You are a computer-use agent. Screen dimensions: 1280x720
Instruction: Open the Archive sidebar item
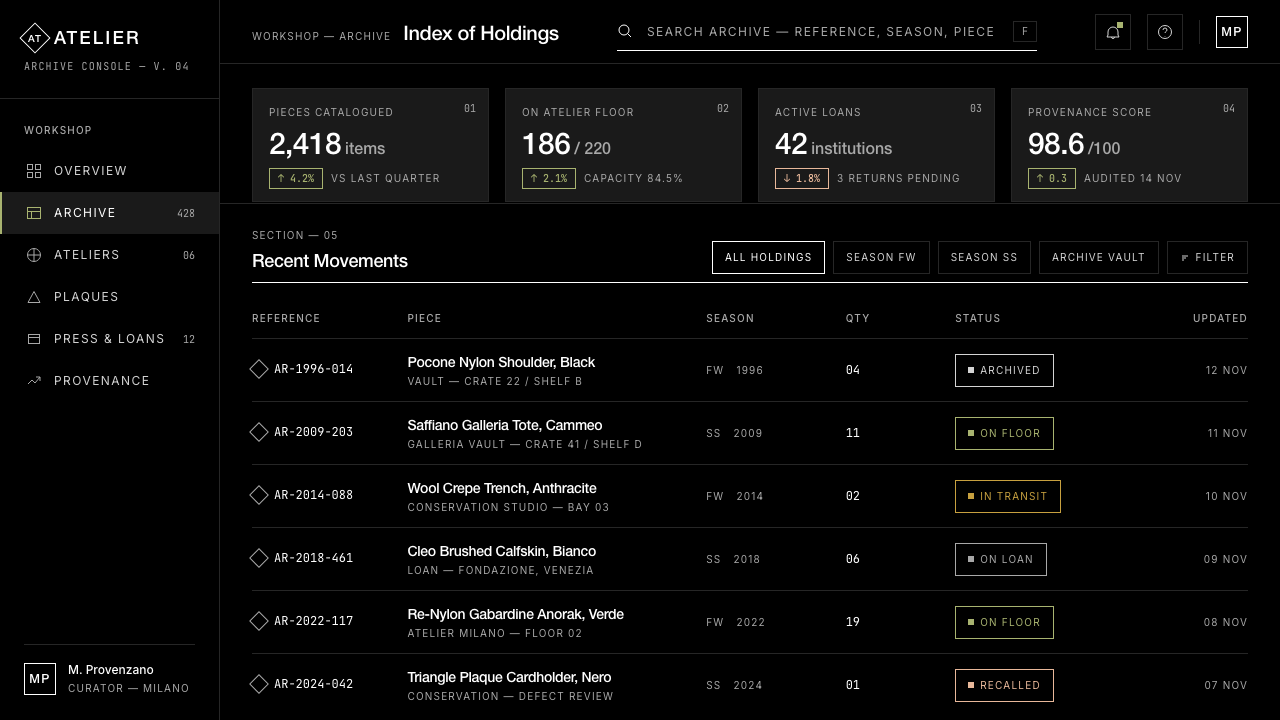pos(109,213)
